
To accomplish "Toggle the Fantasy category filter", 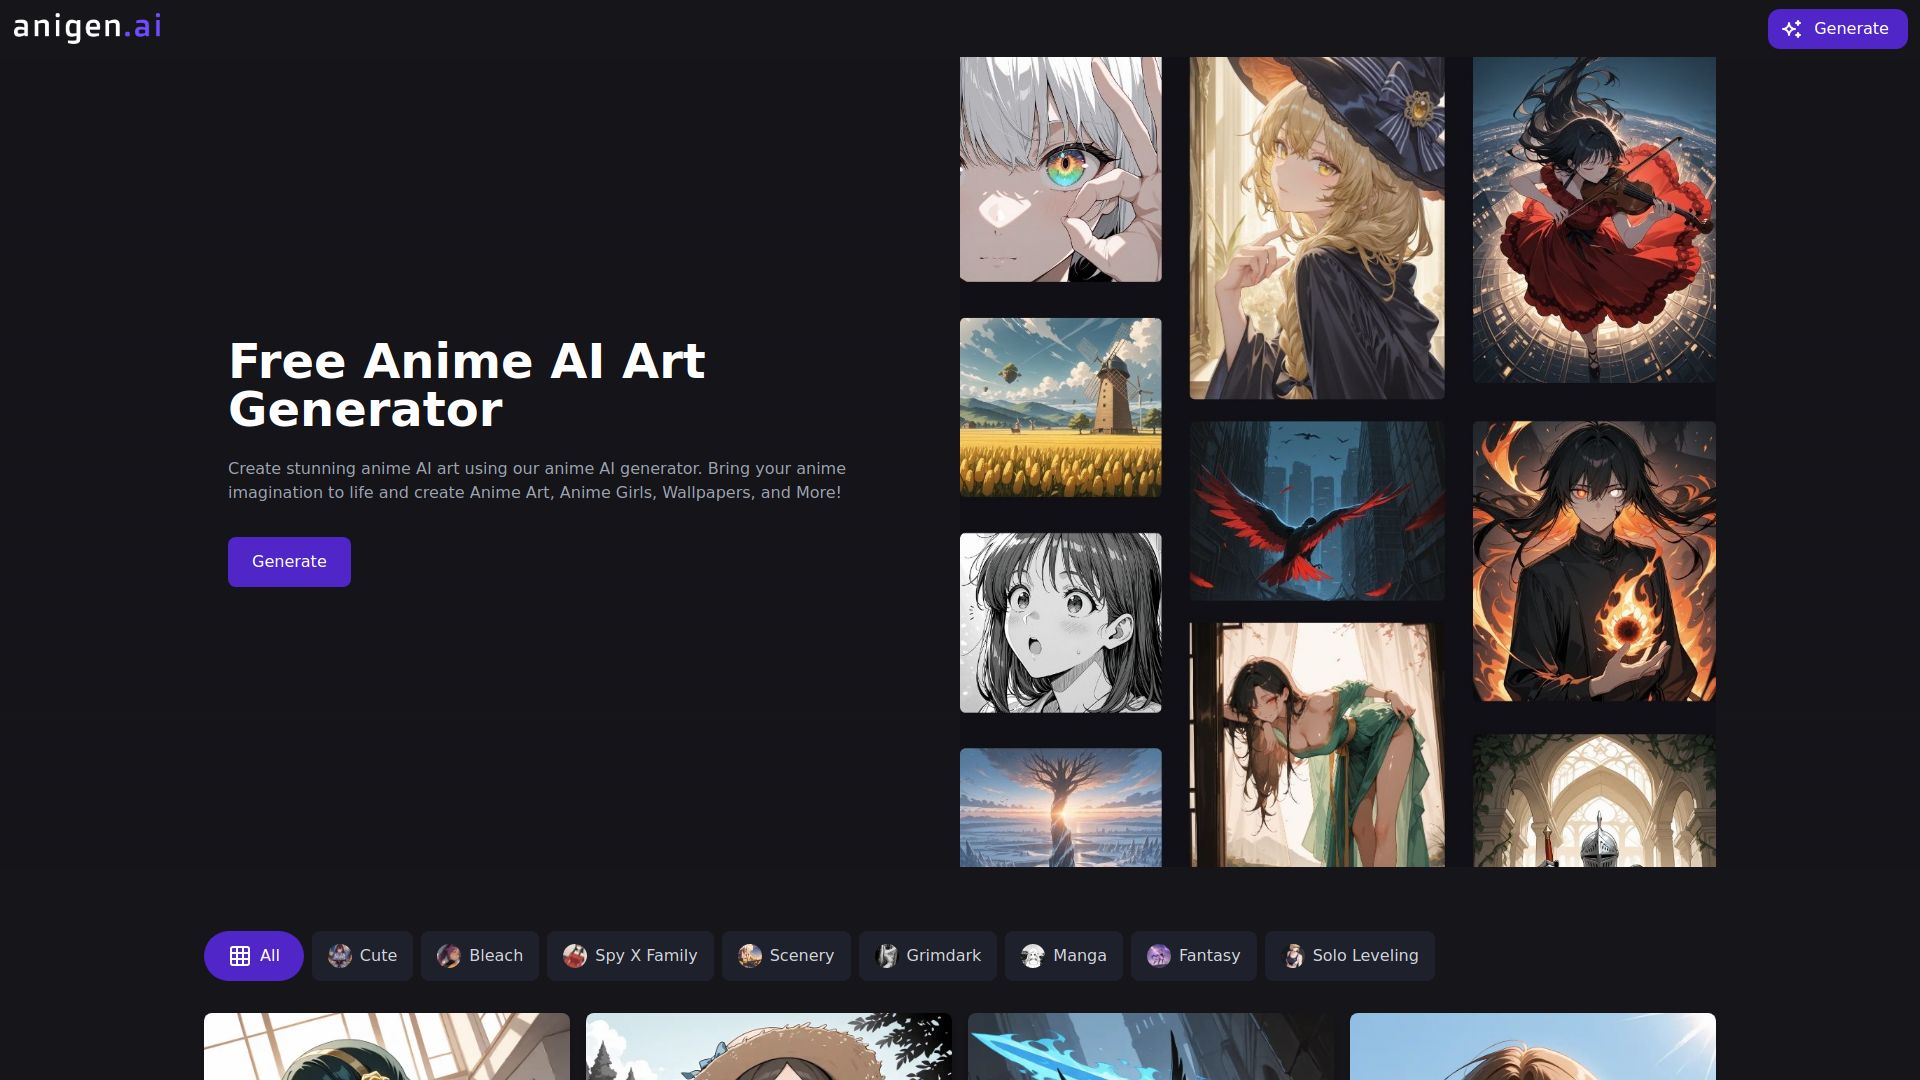I will click(1193, 955).
